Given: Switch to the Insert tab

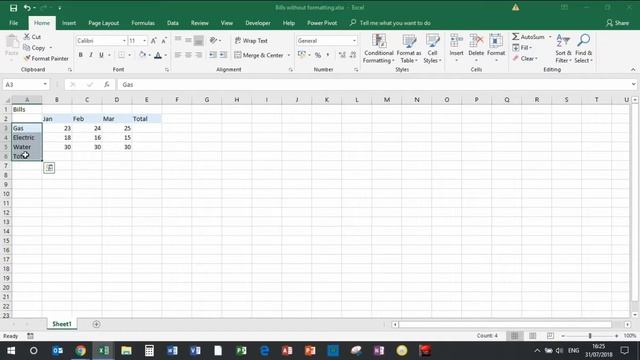Looking at the screenshot, I should [x=69, y=23].
